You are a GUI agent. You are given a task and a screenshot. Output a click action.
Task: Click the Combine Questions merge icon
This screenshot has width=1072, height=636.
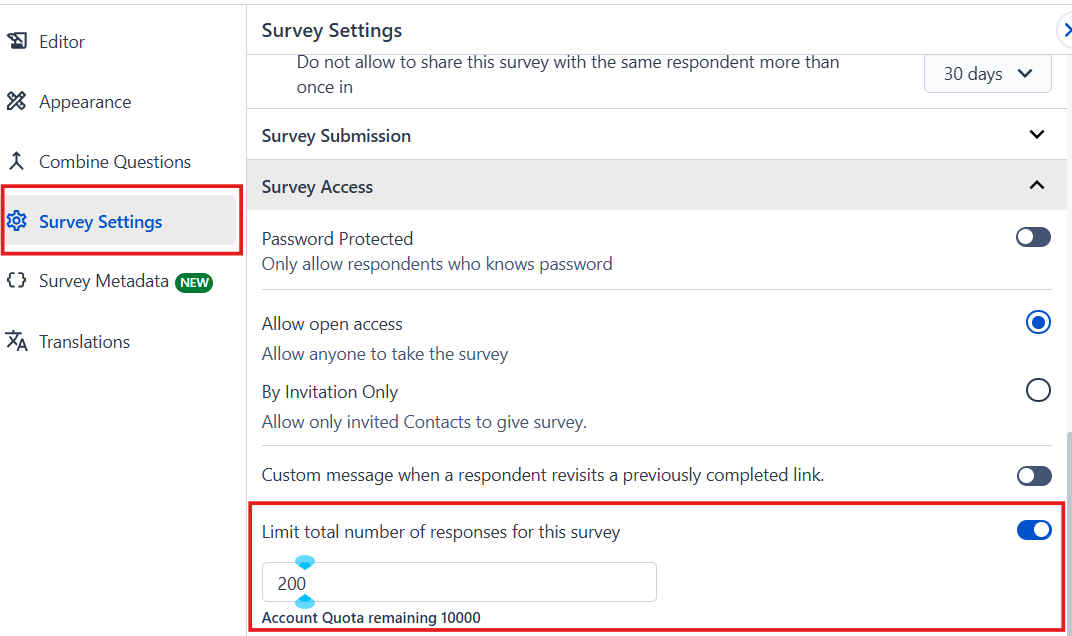click(17, 161)
